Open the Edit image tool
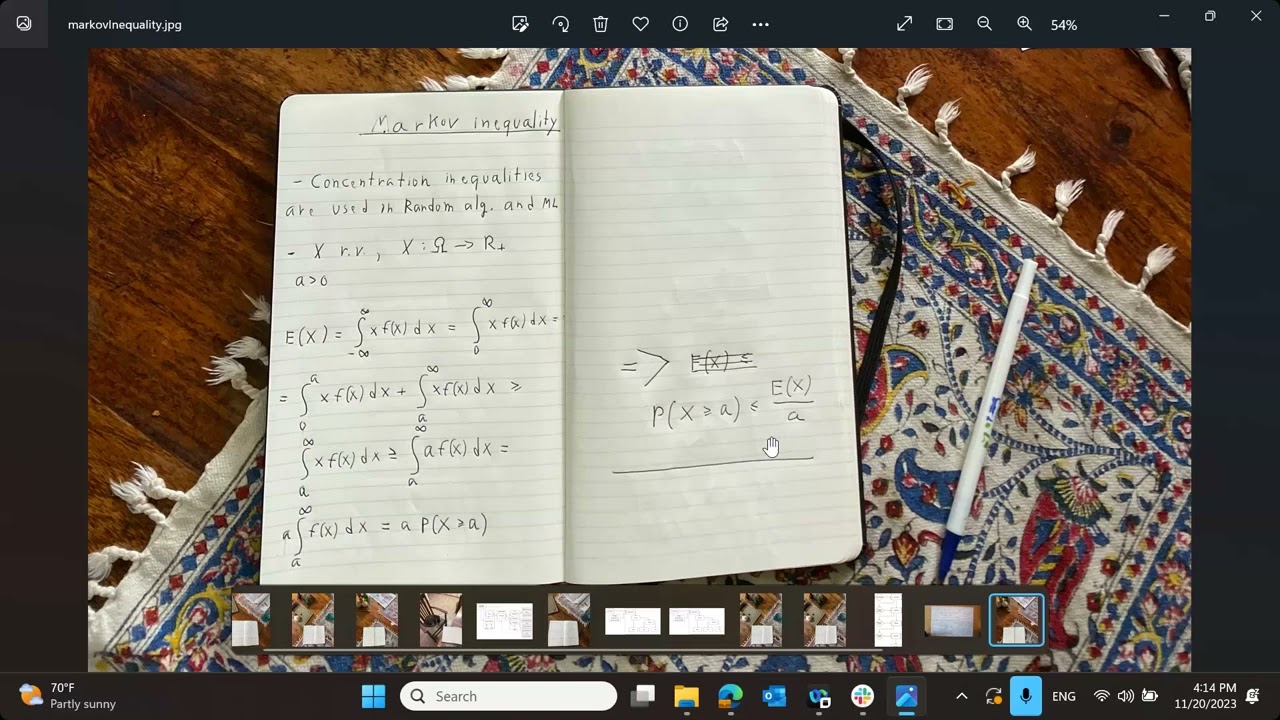1280x720 pixels. [x=520, y=24]
